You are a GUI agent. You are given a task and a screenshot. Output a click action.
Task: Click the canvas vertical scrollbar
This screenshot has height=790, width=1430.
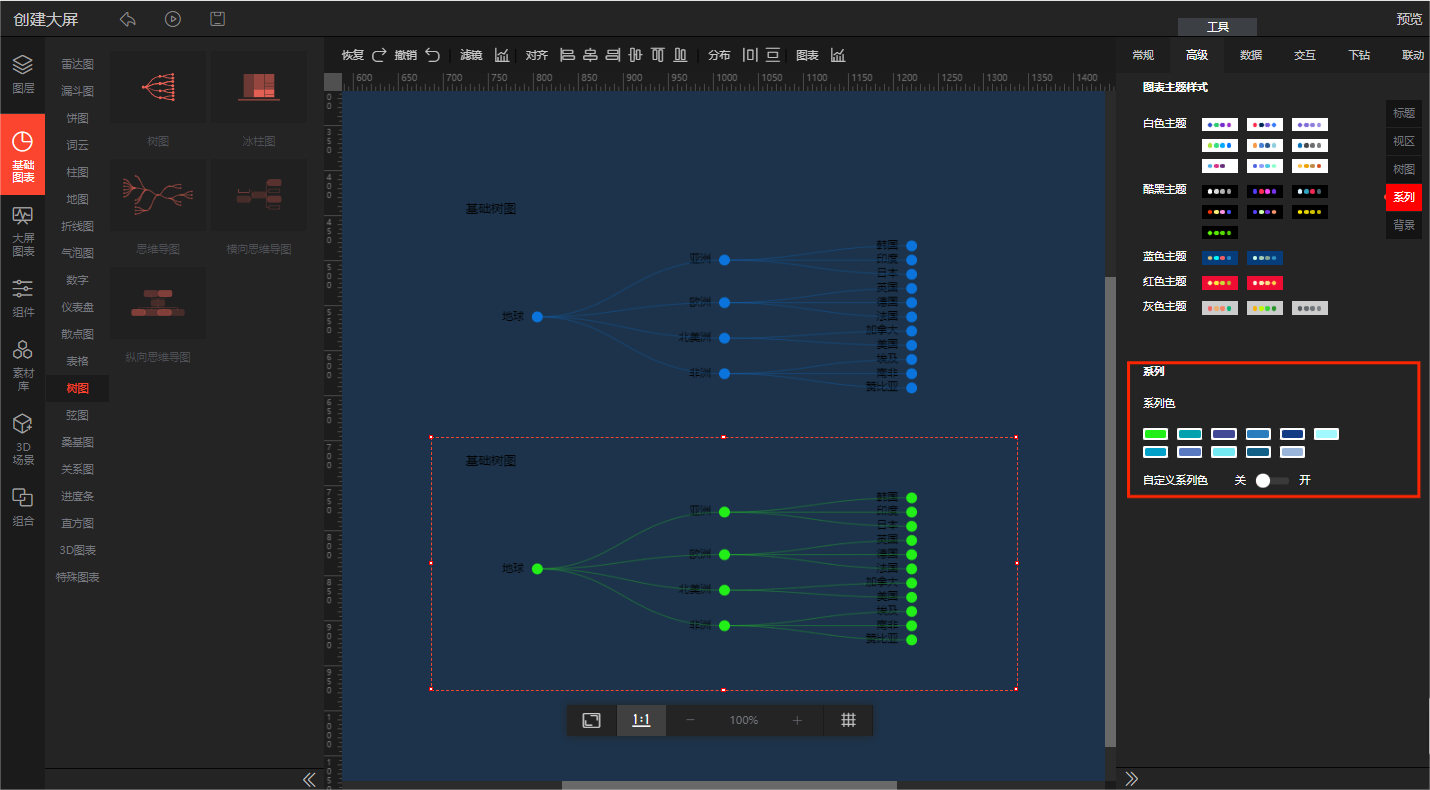[1110, 511]
